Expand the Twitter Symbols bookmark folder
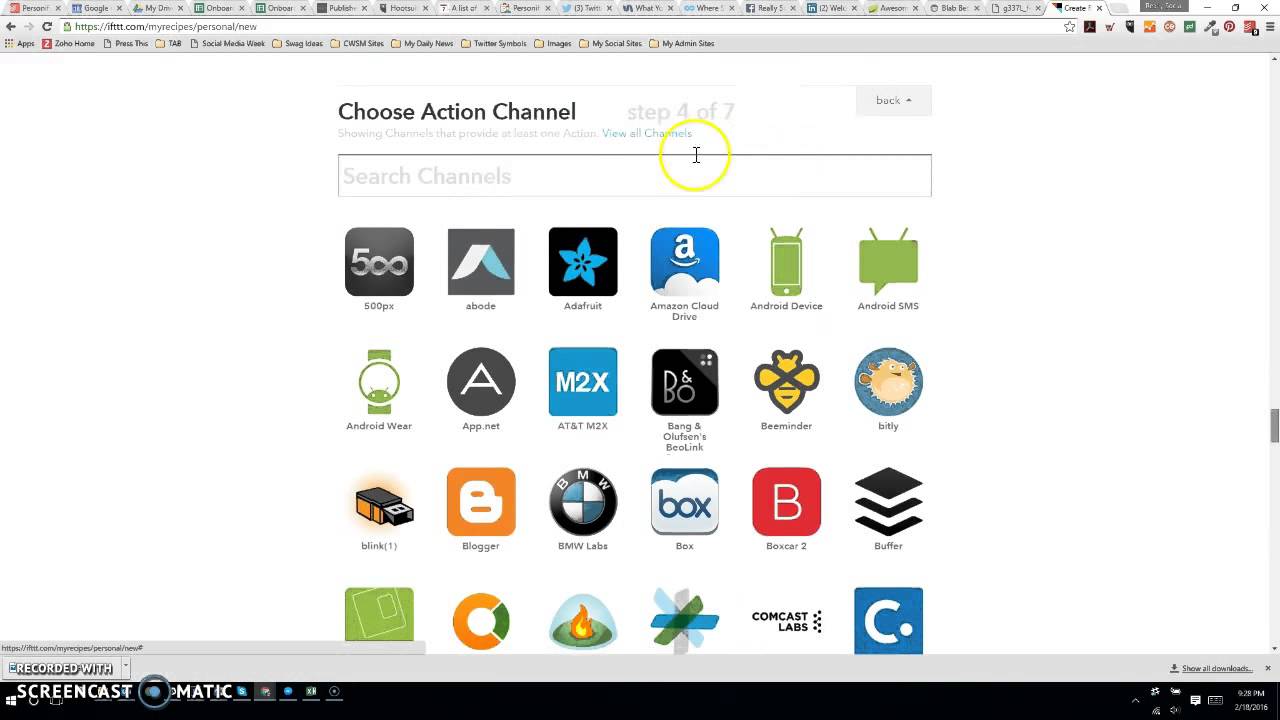This screenshot has width=1280, height=720. (x=493, y=44)
